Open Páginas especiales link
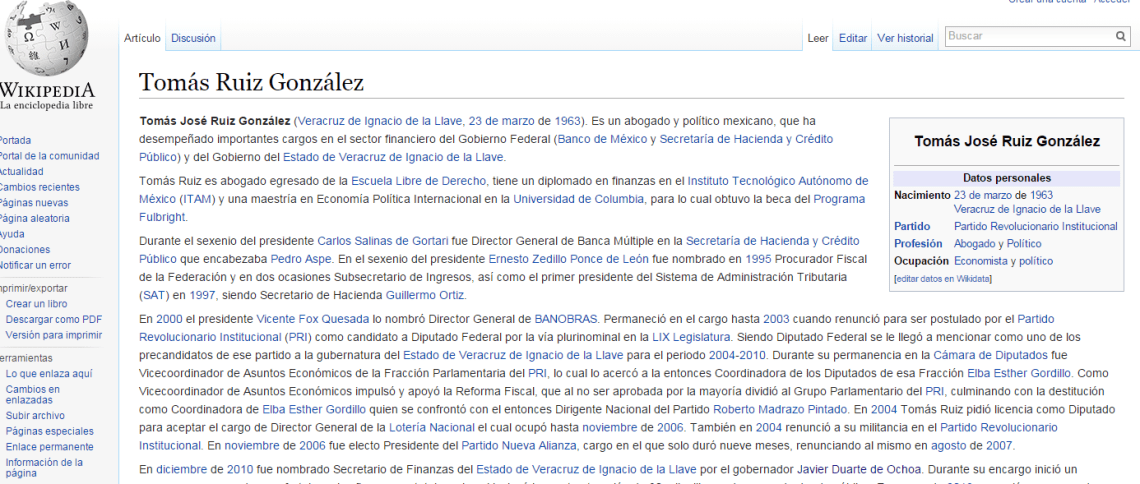 49,431
